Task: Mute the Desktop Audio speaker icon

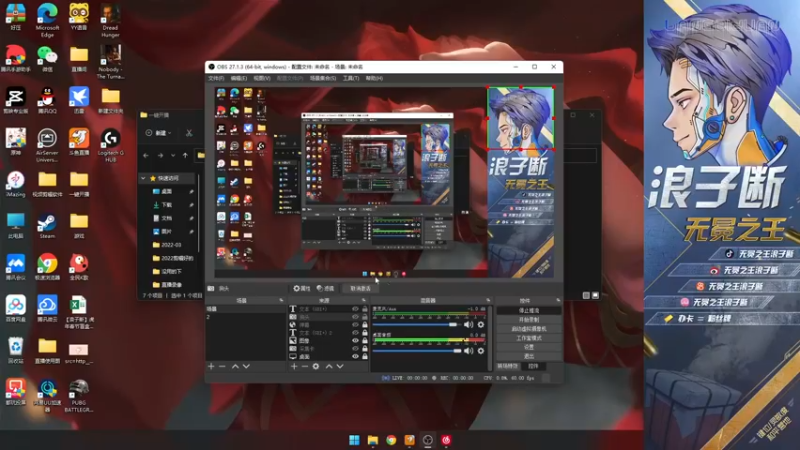Action: pos(468,351)
